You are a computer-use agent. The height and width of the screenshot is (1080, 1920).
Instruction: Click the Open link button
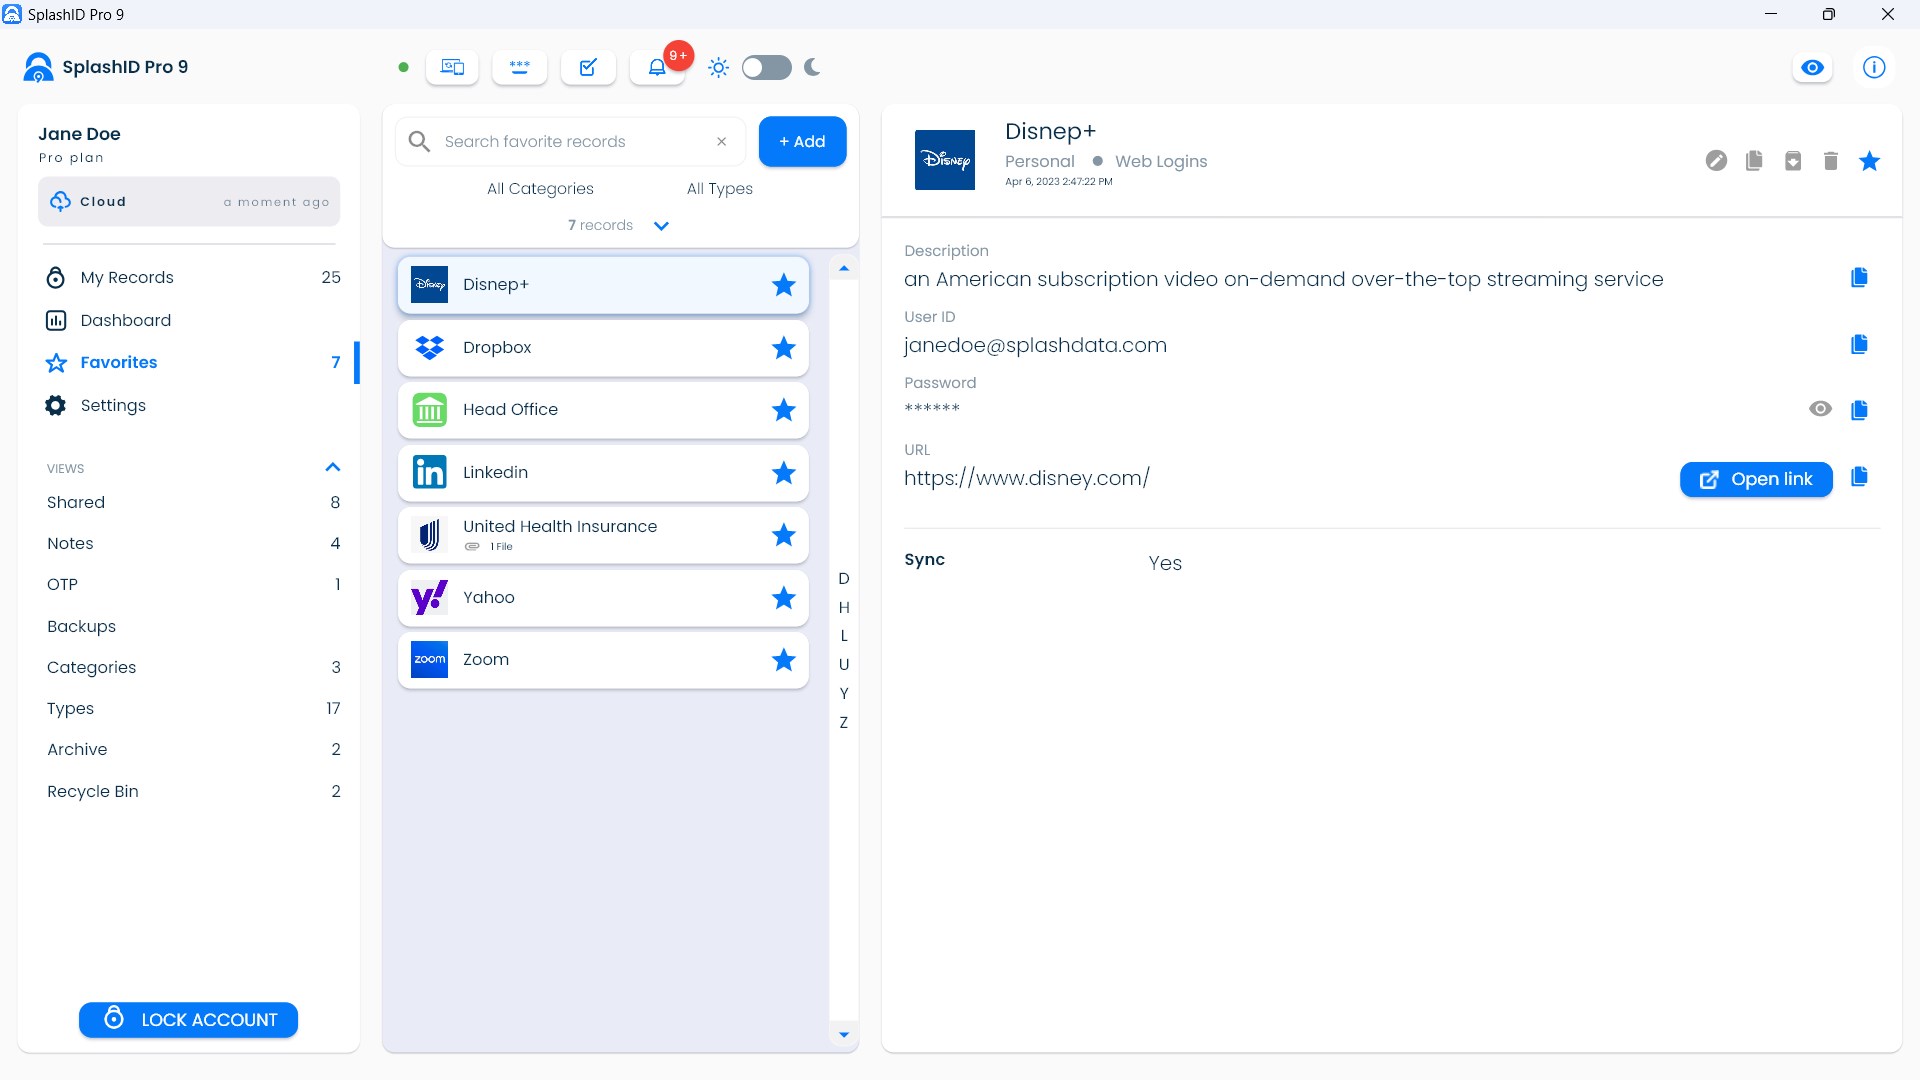pos(1756,479)
